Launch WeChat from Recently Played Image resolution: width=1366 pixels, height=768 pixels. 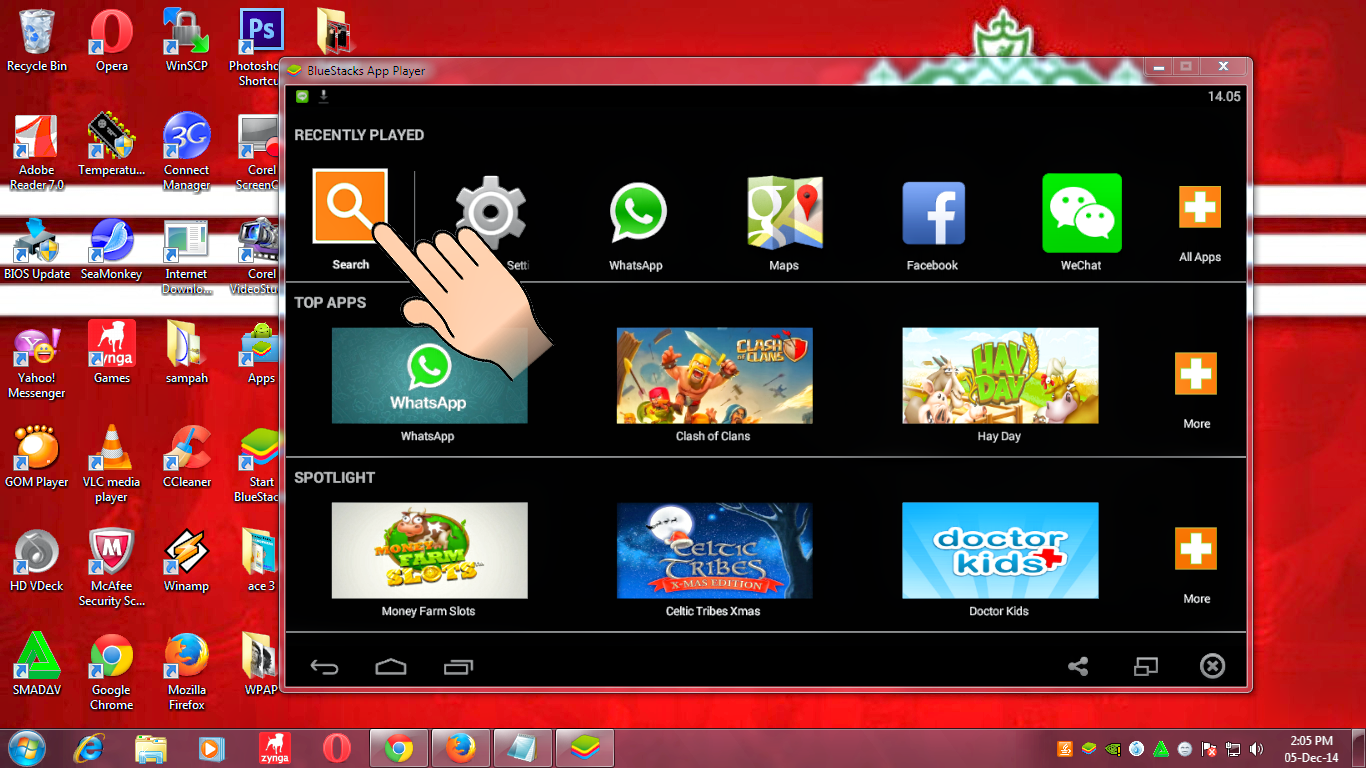click(1081, 213)
